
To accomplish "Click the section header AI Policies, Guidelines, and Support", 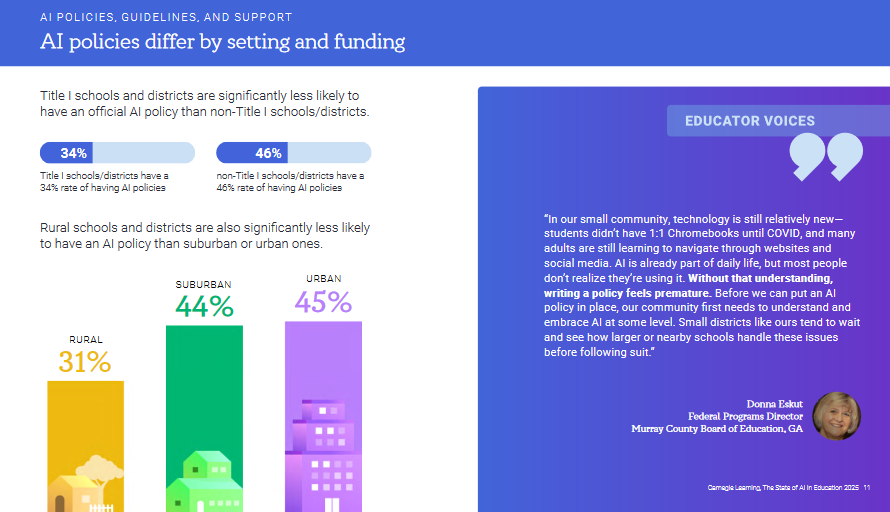I will [166, 17].
